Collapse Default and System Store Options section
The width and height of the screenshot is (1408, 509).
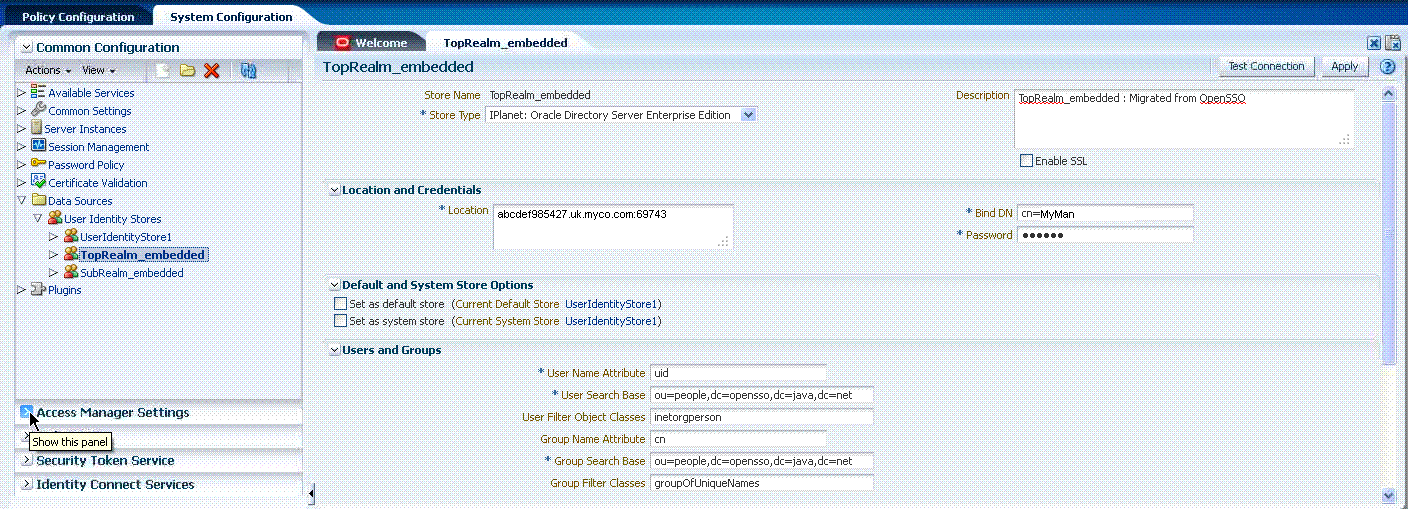(335, 285)
